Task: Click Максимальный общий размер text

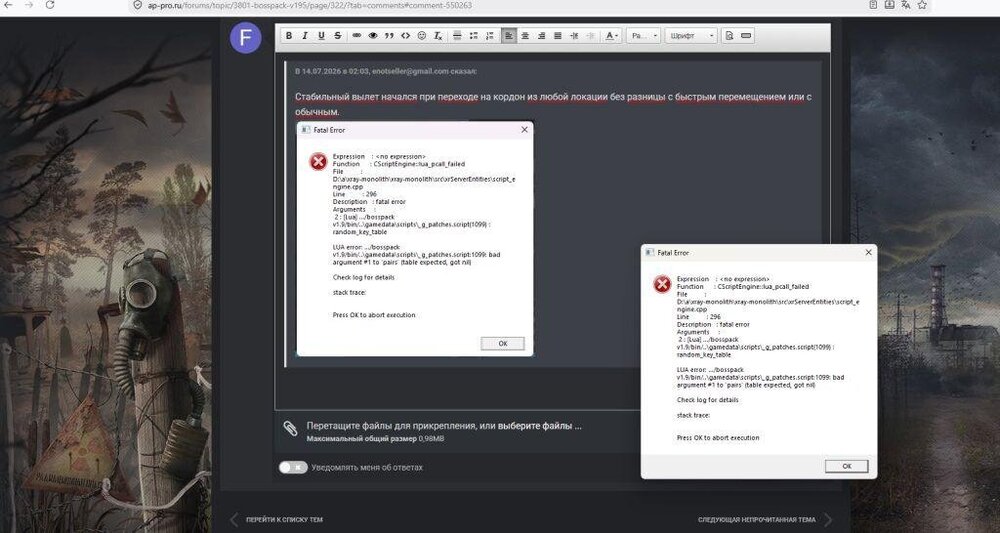Action: pos(362,439)
